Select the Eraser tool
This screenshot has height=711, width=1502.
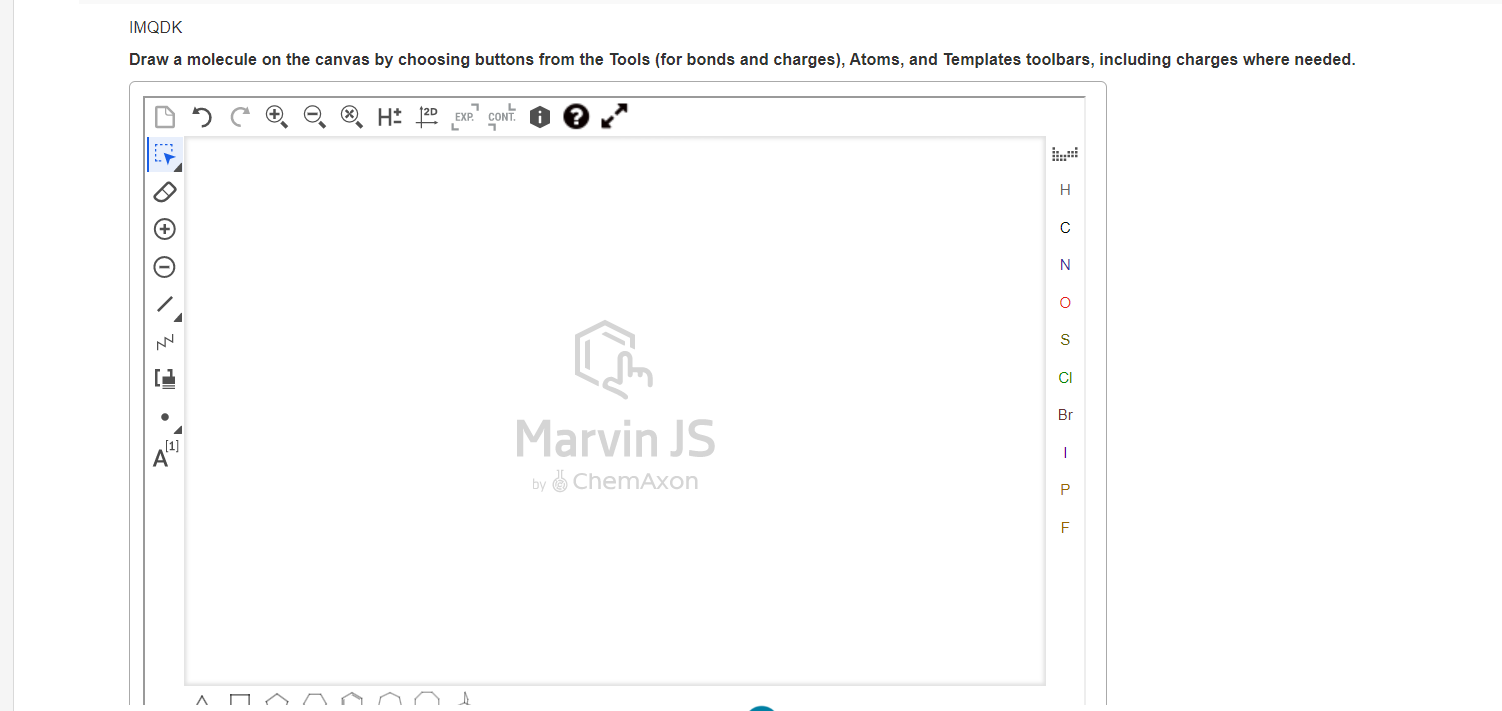[x=164, y=192]
